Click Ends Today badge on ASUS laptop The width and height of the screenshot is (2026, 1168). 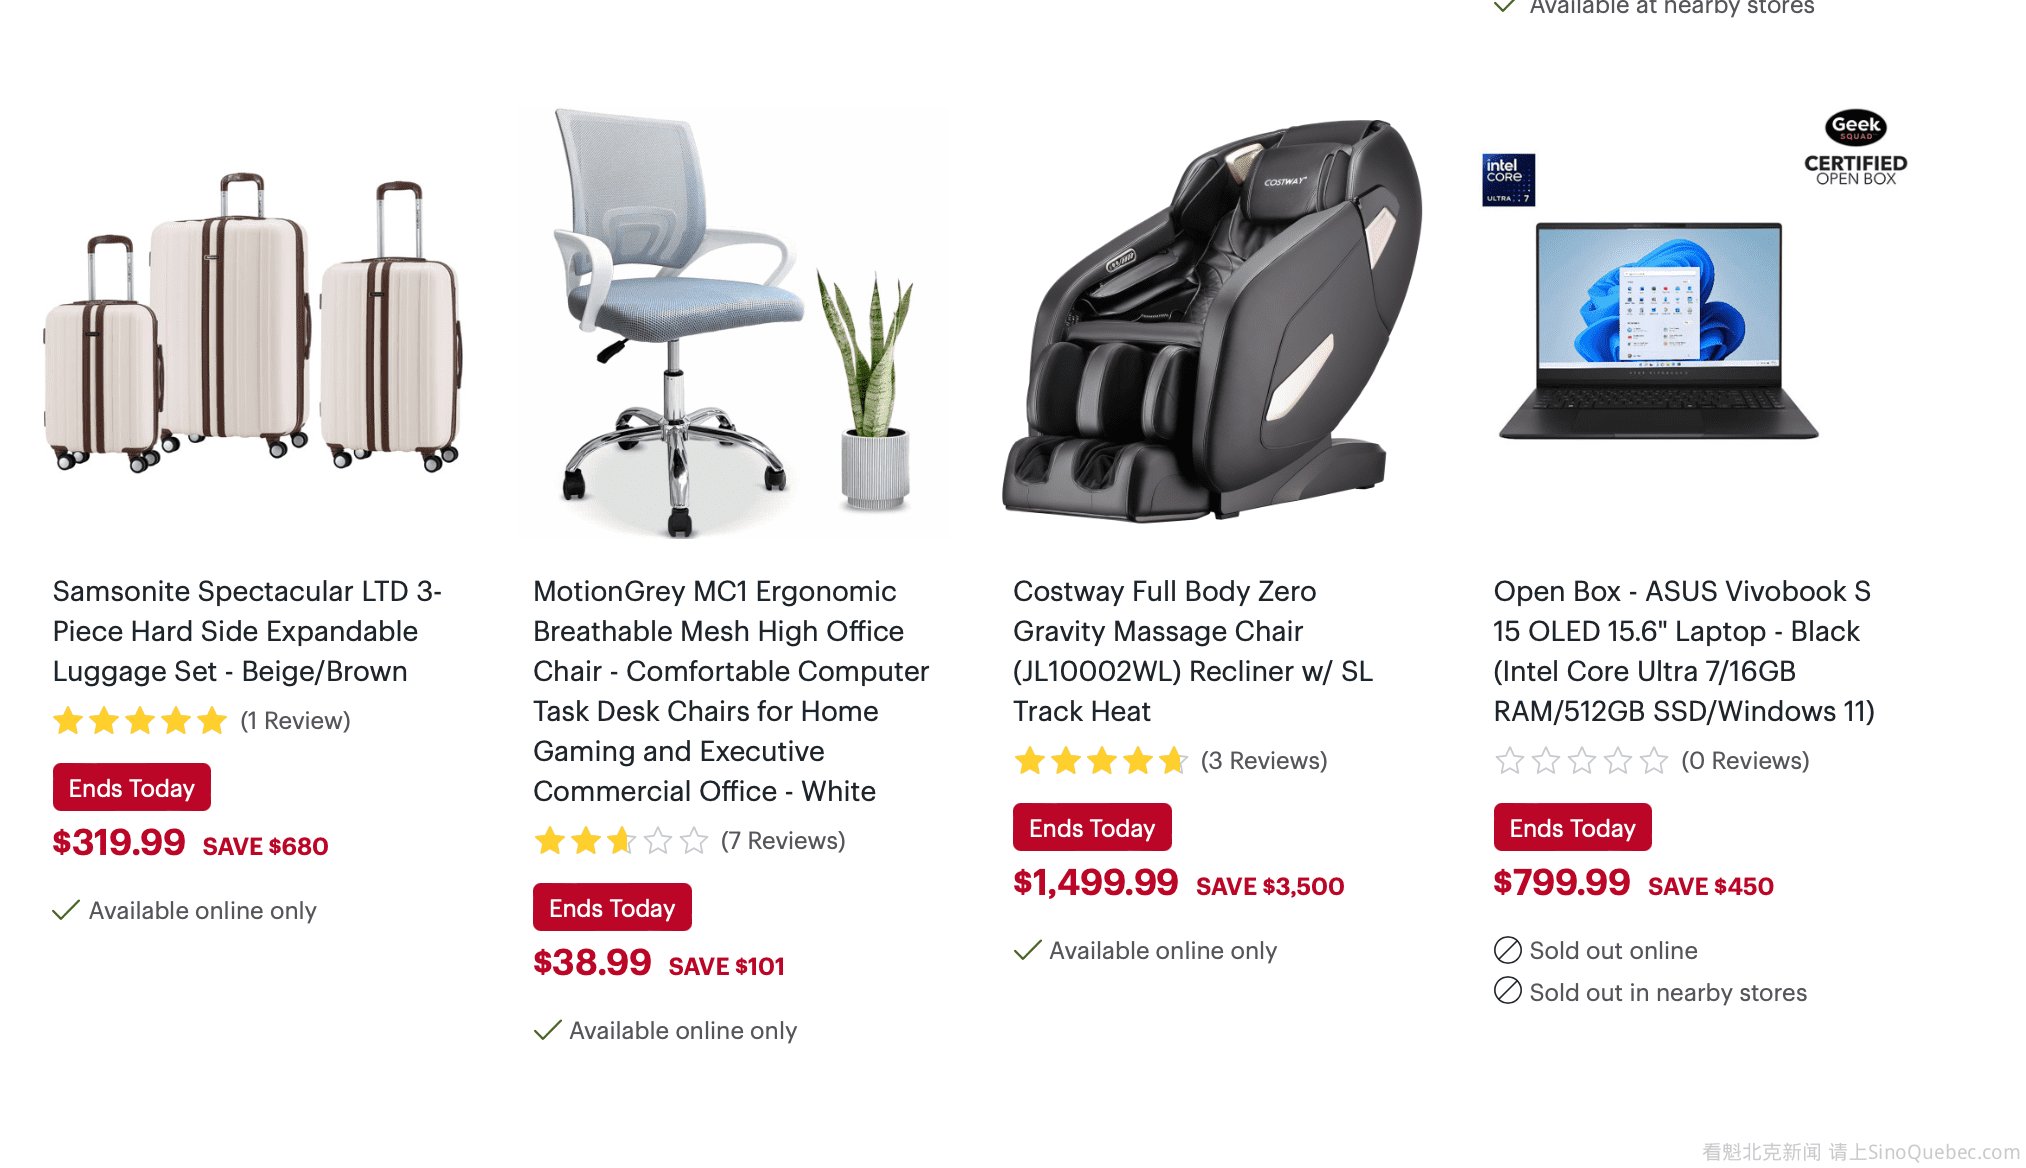point(1572,828)
